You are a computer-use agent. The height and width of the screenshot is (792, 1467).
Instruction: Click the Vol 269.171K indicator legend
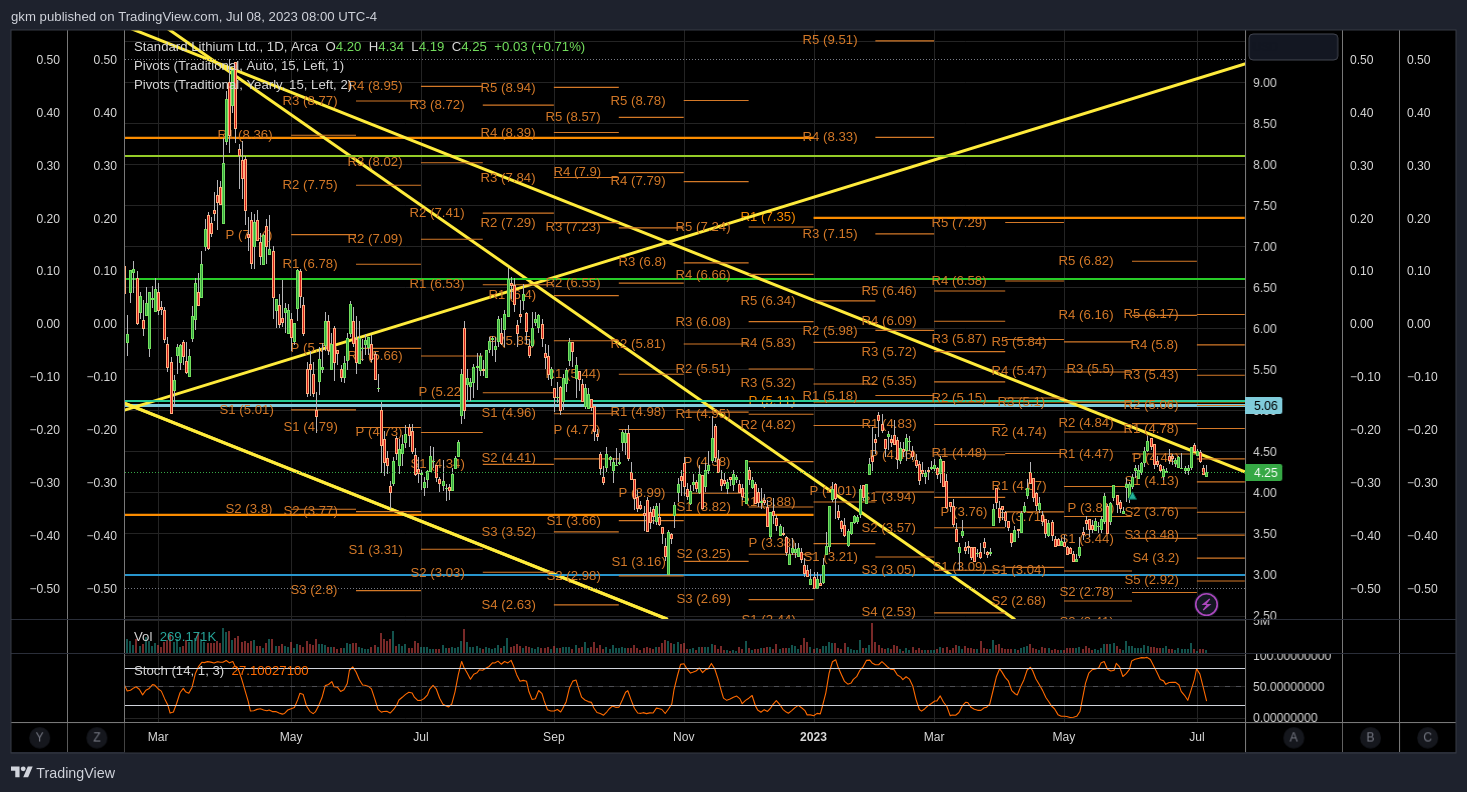click(175, 637)
